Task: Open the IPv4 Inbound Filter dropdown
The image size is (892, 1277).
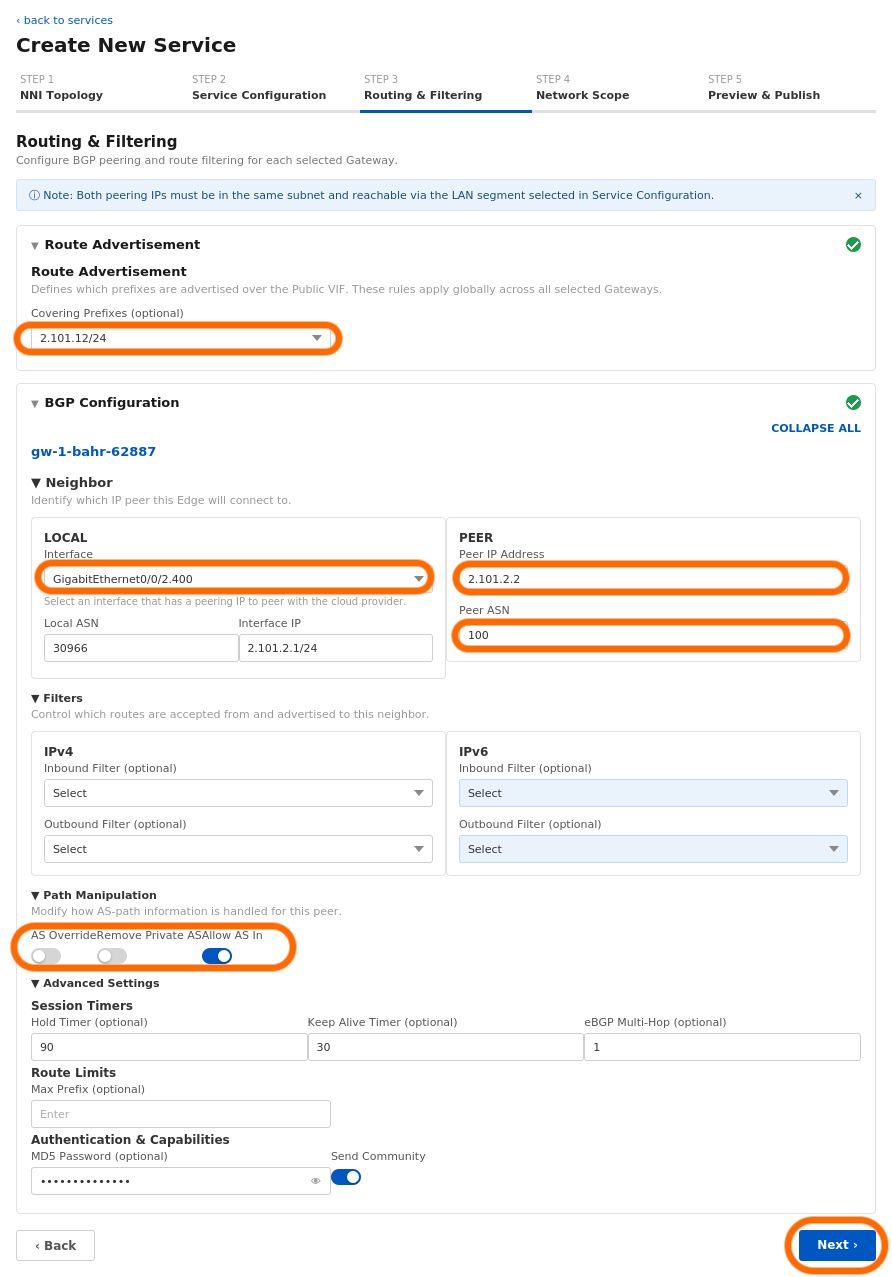Action: [238, 793]
